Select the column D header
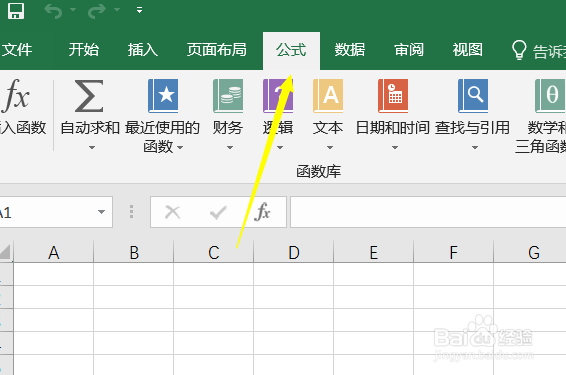The image size is (566, 375). click(x=294, y=252)
